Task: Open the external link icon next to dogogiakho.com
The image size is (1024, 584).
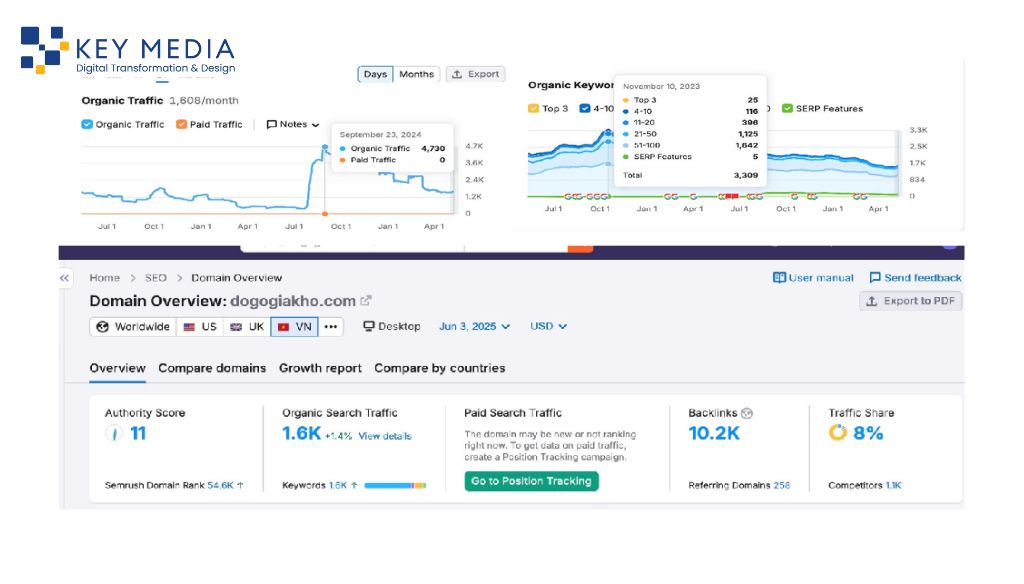Action: coord(366,300)
